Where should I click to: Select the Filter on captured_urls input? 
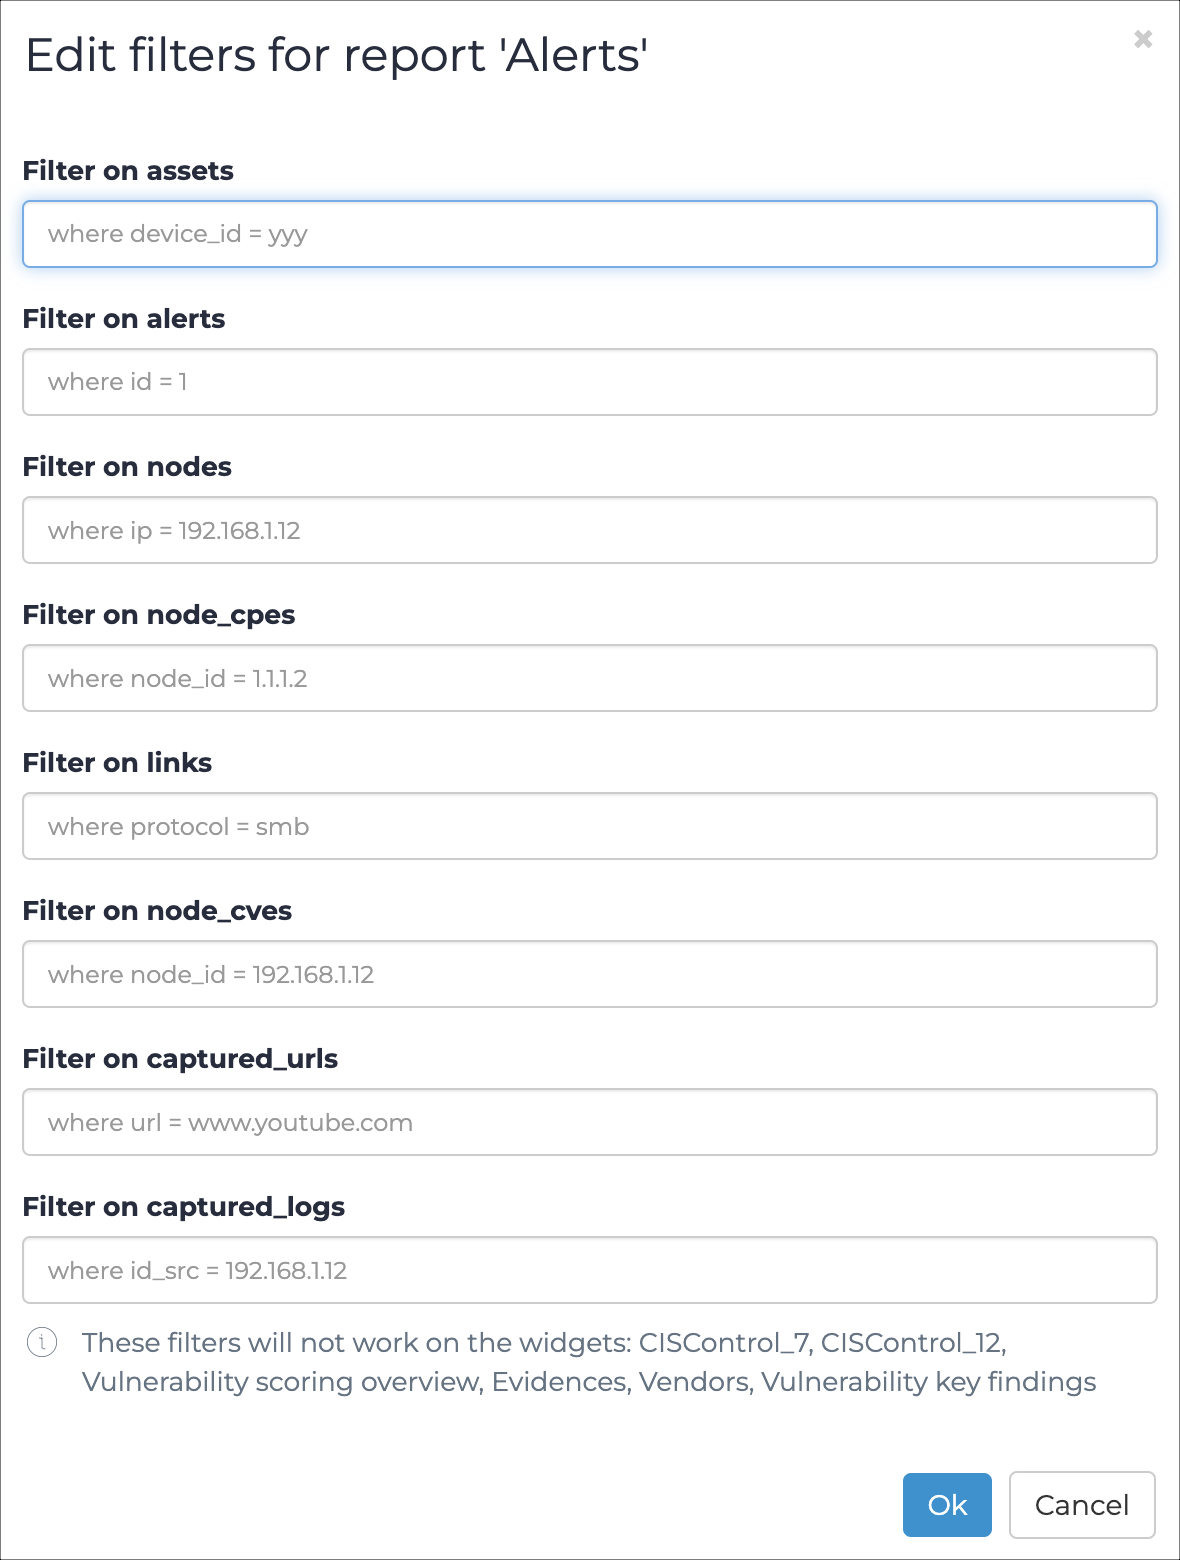[590, 1122]
